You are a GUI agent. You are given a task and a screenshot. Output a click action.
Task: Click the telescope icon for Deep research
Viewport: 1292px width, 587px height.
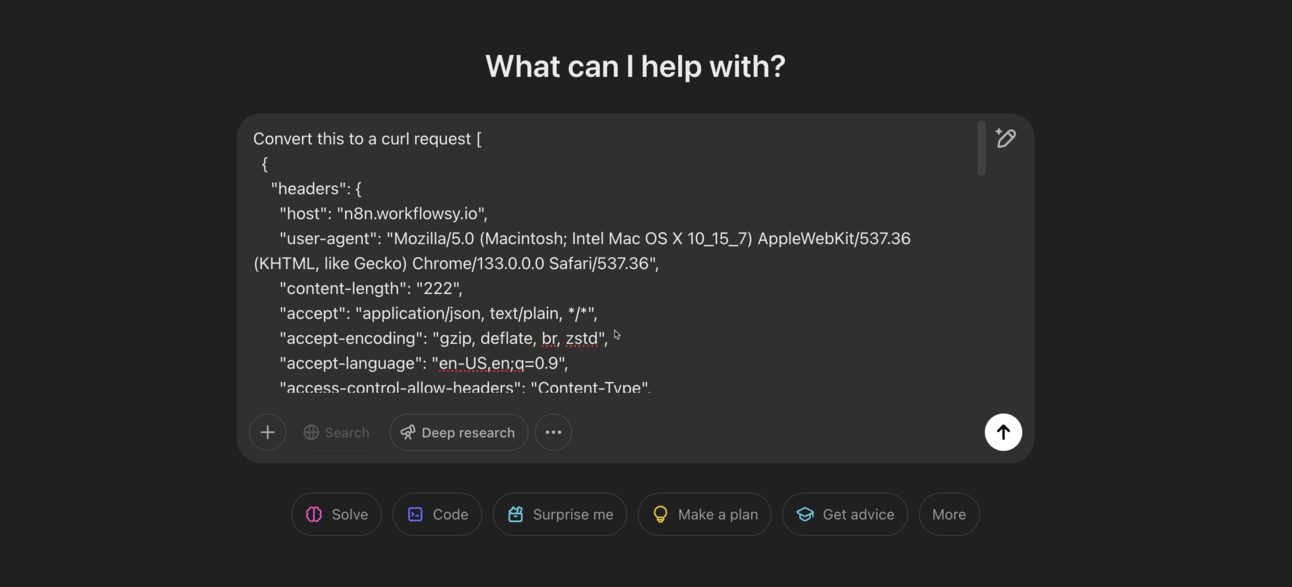coord(408,432)
